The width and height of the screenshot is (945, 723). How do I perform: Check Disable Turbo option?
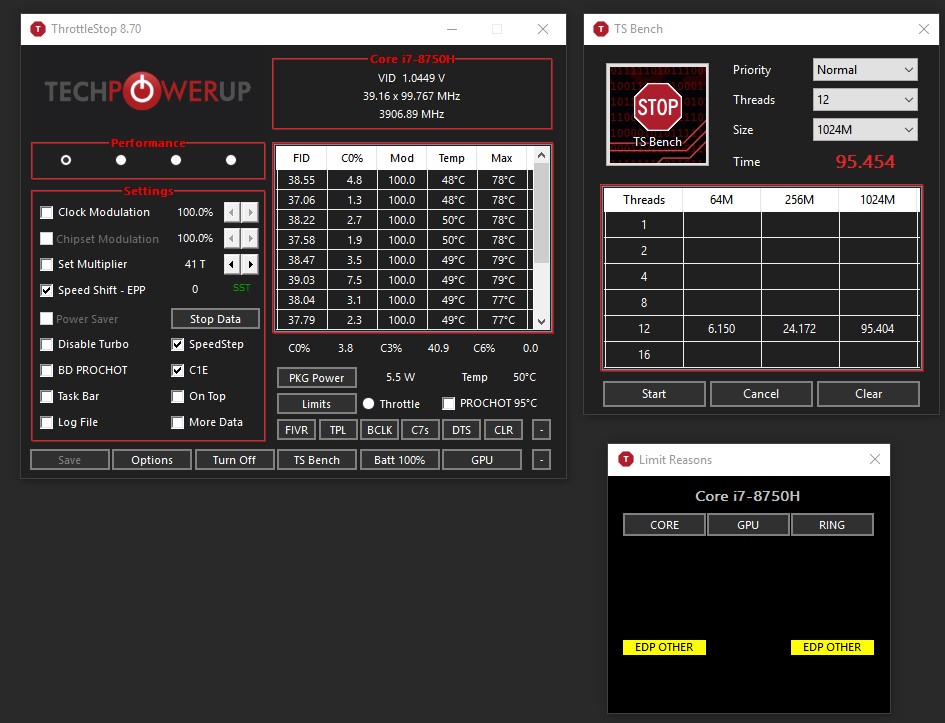pos(46,345)
